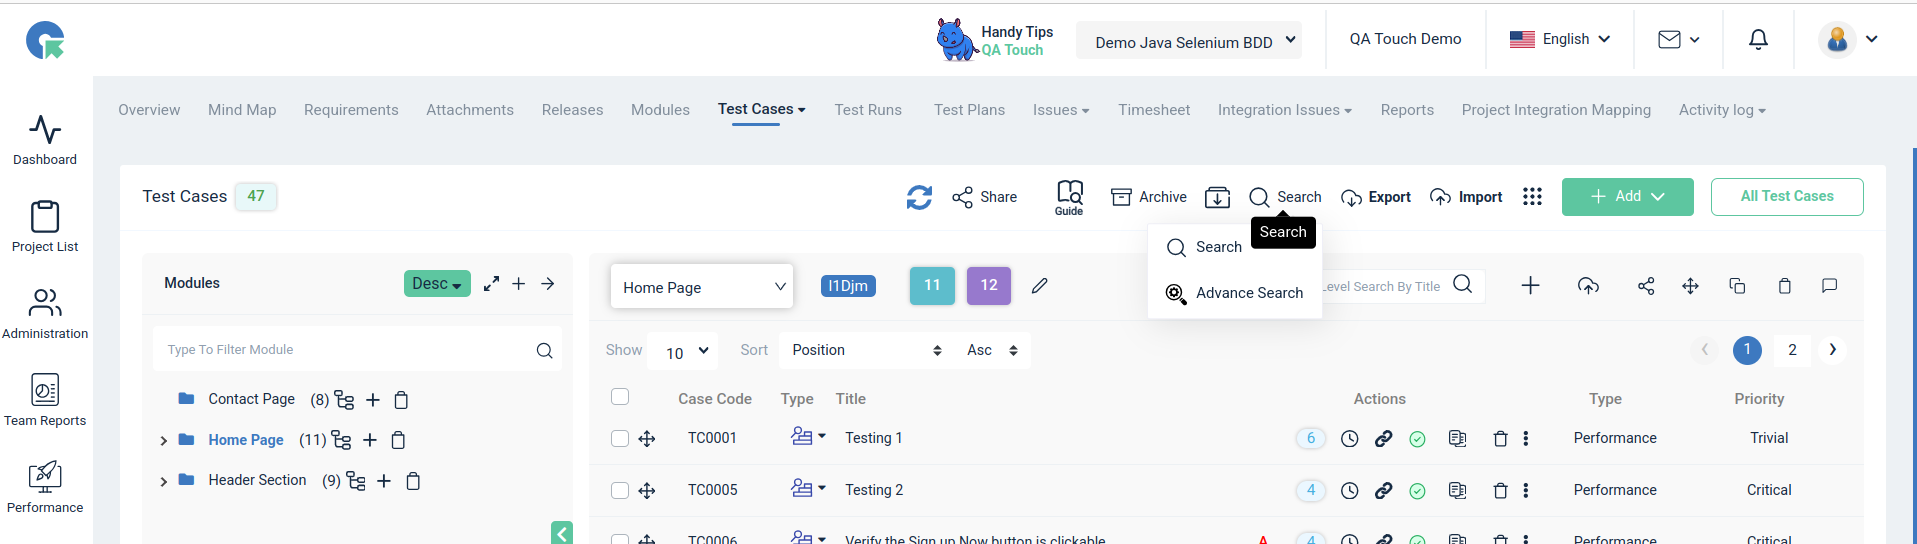Viewport: 1917px width, 544px height.
Task: Check the TC0001 row checkbox
Action: tap(620, 438)
